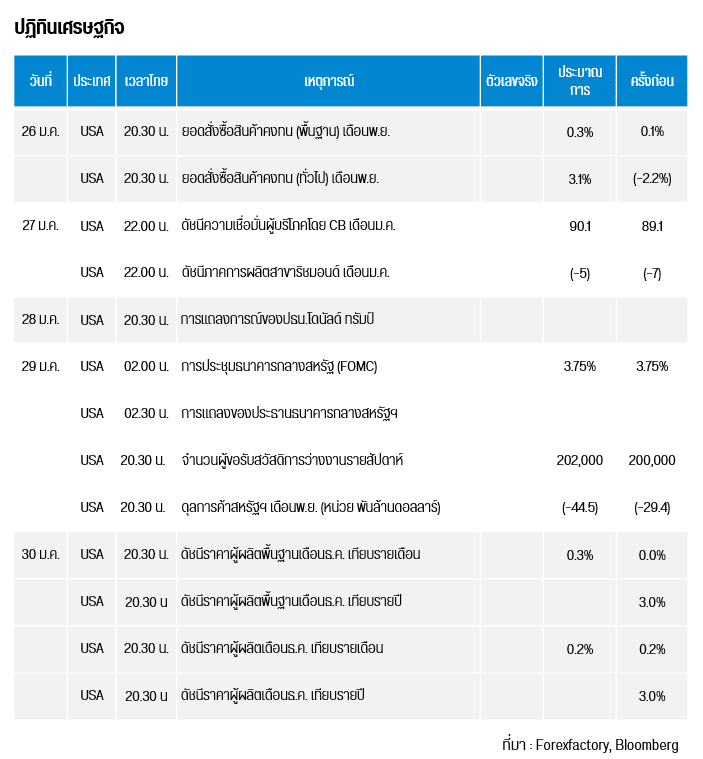This screenshot has width=703, height=759.
Task: Click the 02.00 น. time cell
Action: tap(146, 366)
